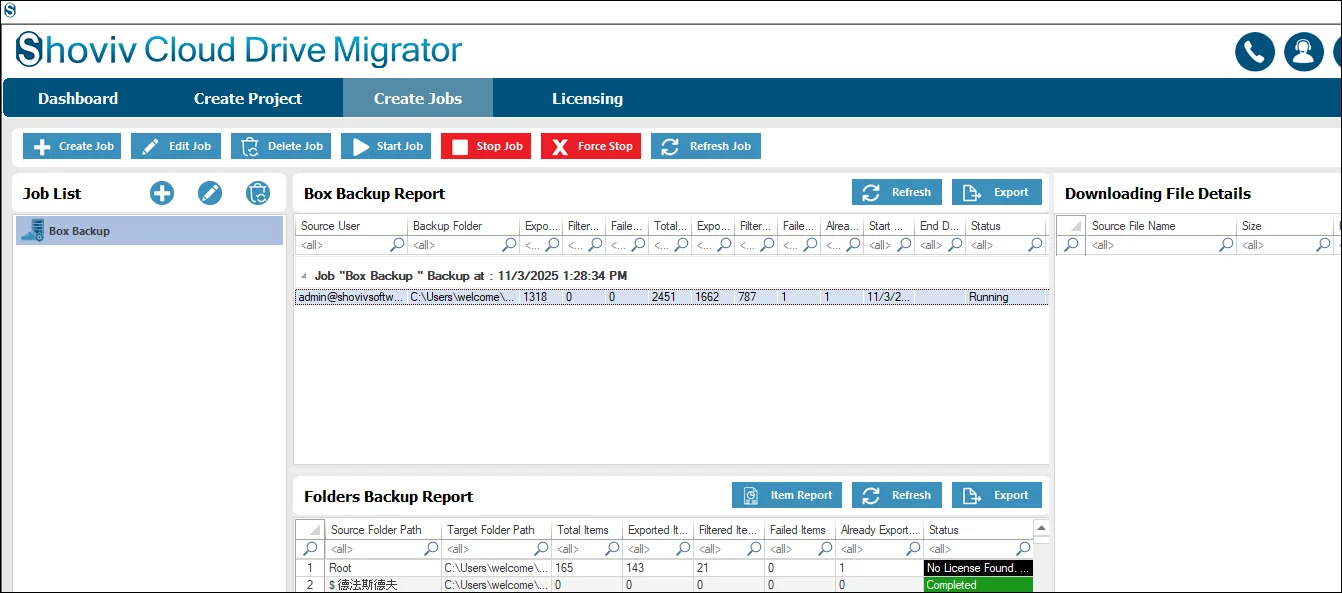Click the phone contact icon in the header
1342x593 pixels.
click(x=1254, y=52)
